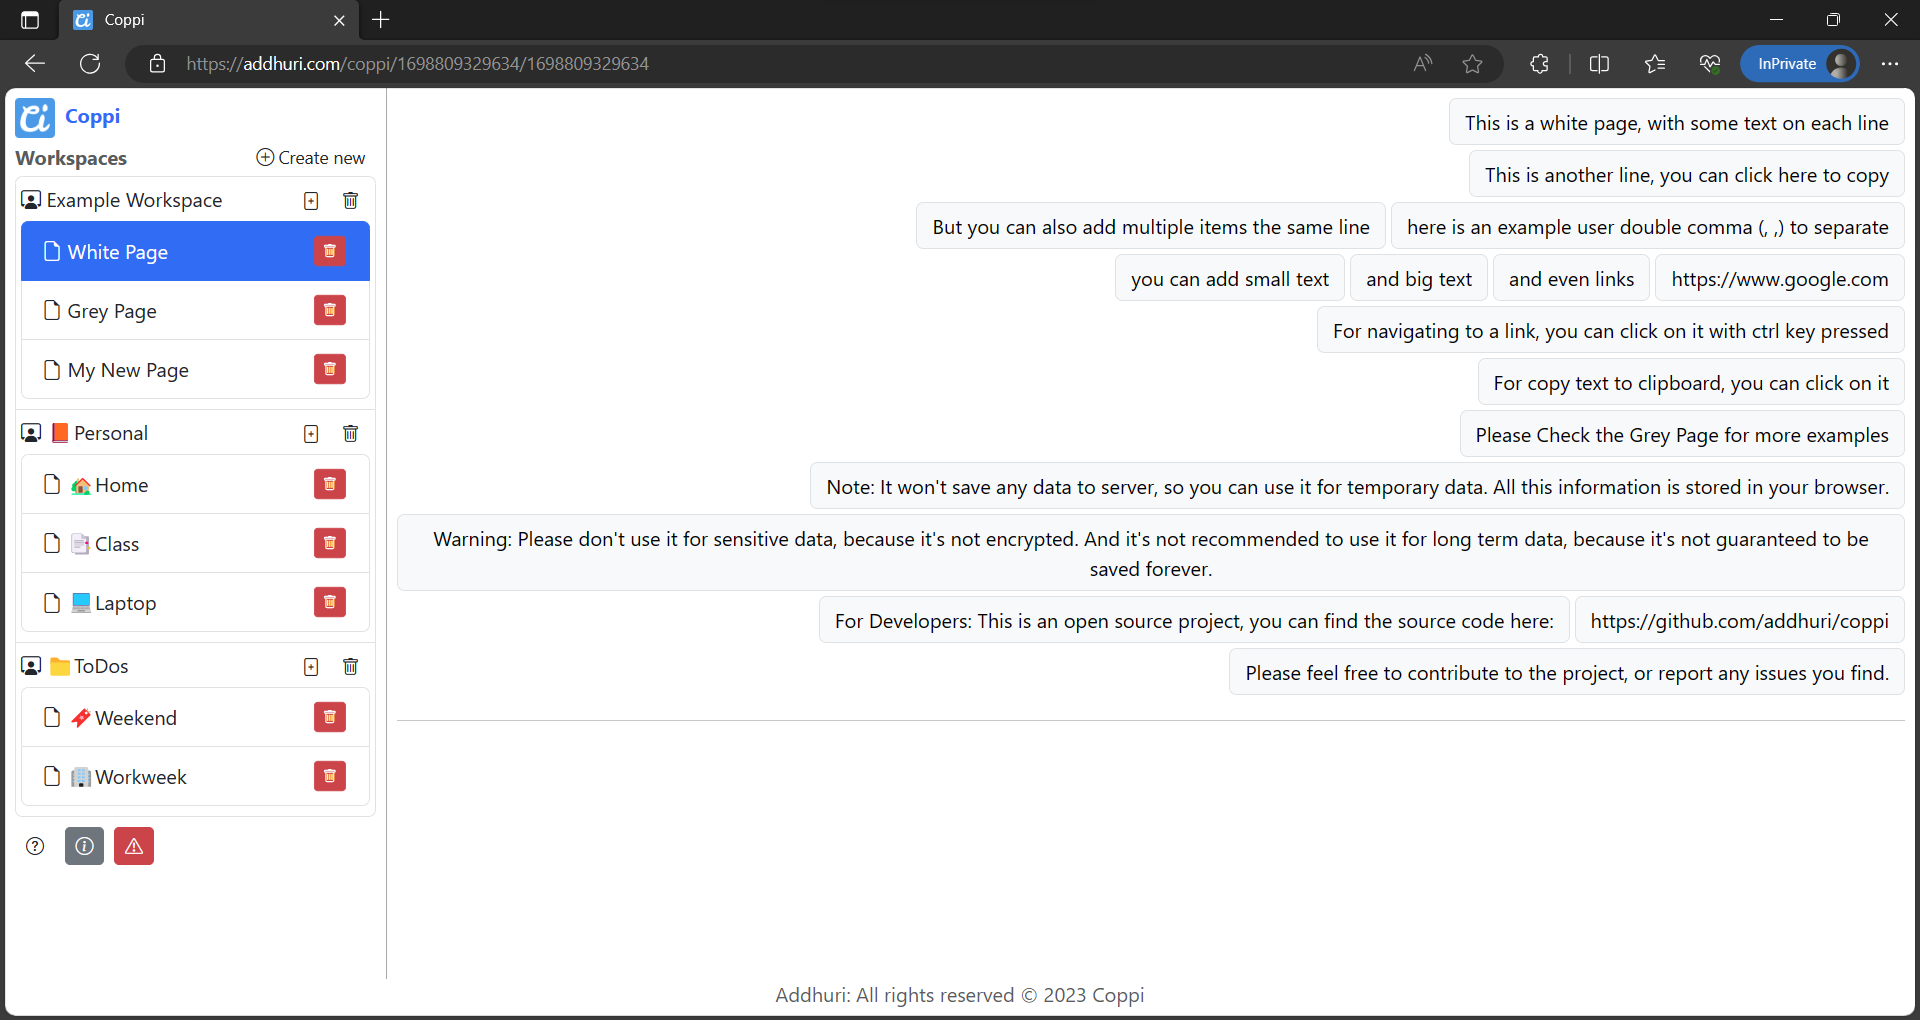This screenshot has height=1020, width=1920.
Task: Open the Grey Page
Action: (x=195, y=310)
